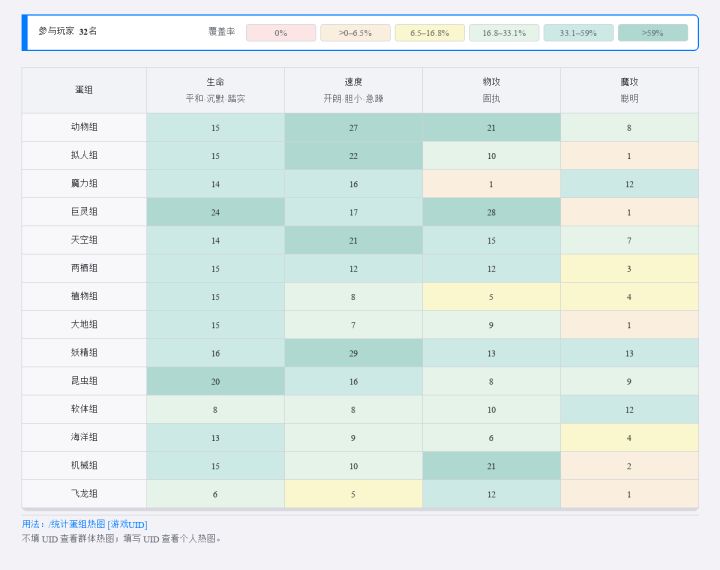The image size is (720, 570).
Task: Select the 速度 column header
Action: (353, 90)
